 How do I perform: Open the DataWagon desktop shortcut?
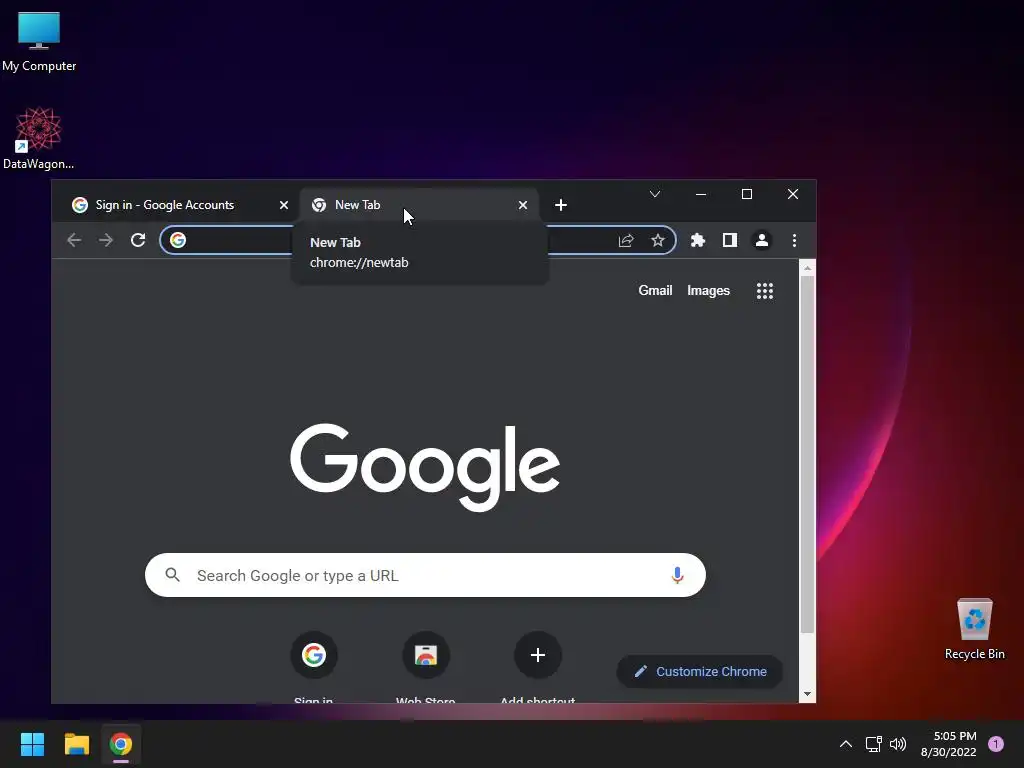coord(39,138)
